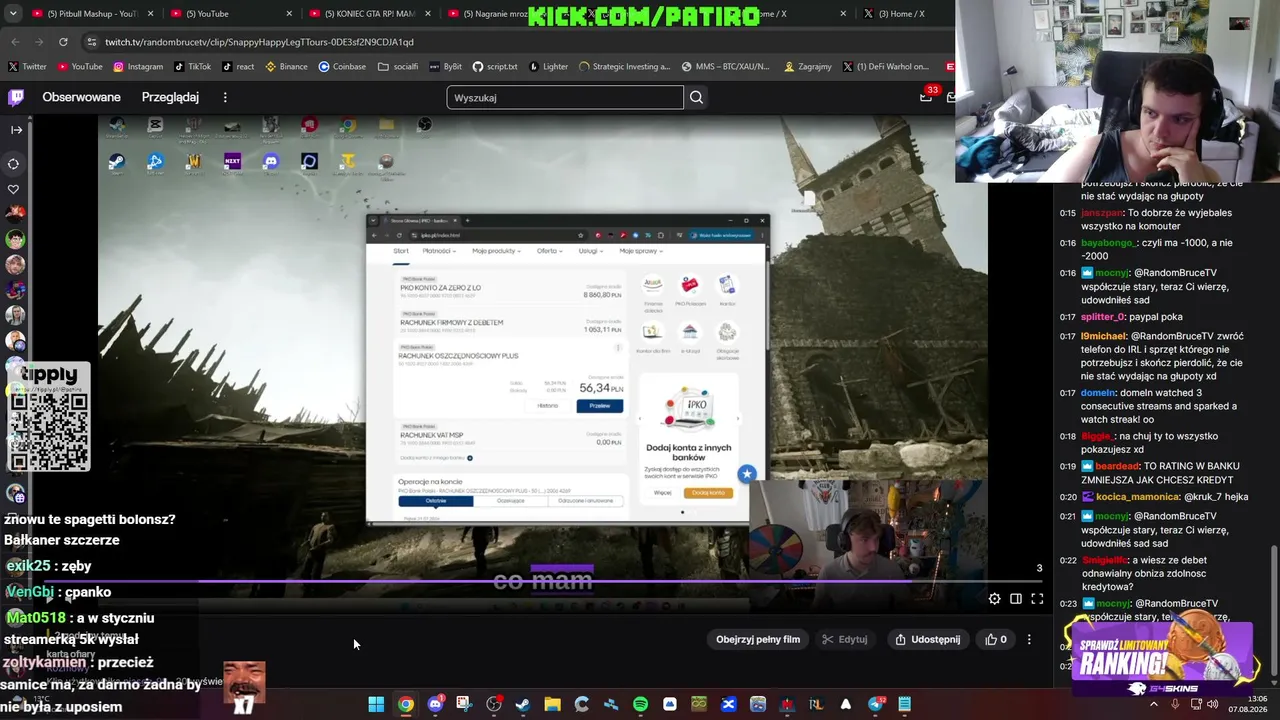Open File Explorer from the taskbar
The height and width of the screenshot is (720, 1280).
(x=552, y=704)
